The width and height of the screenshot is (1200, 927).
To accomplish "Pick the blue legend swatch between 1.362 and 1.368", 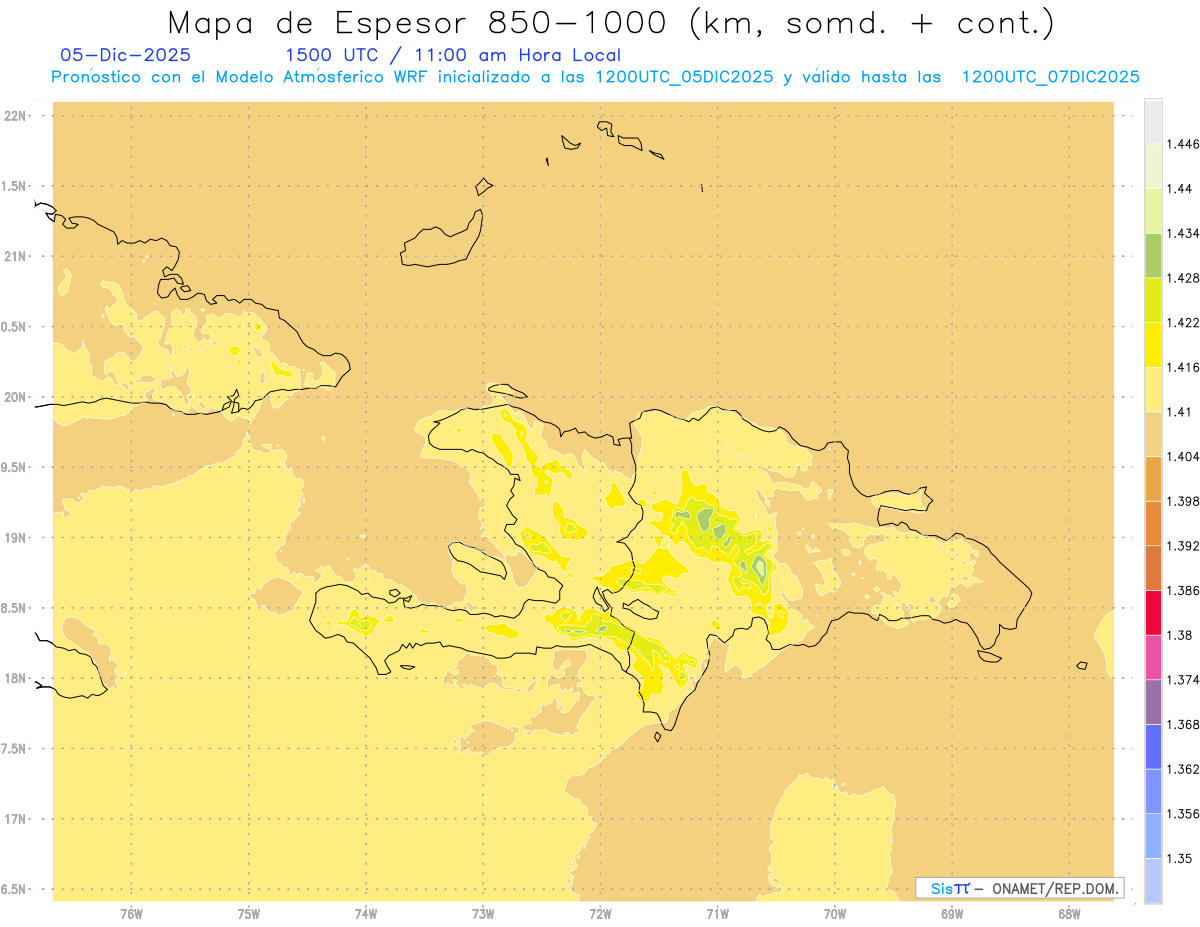I will pos(1153,746).
